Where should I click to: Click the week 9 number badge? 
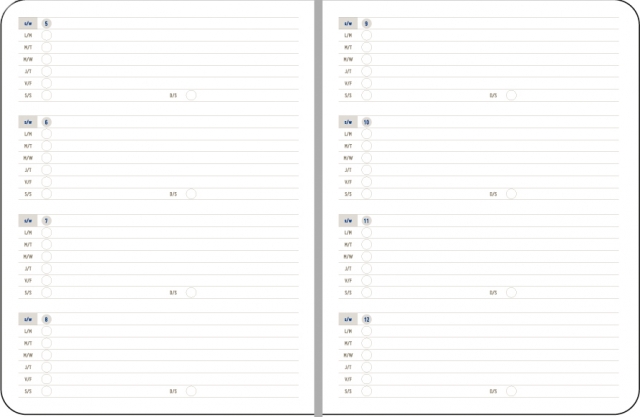[366, 24]
